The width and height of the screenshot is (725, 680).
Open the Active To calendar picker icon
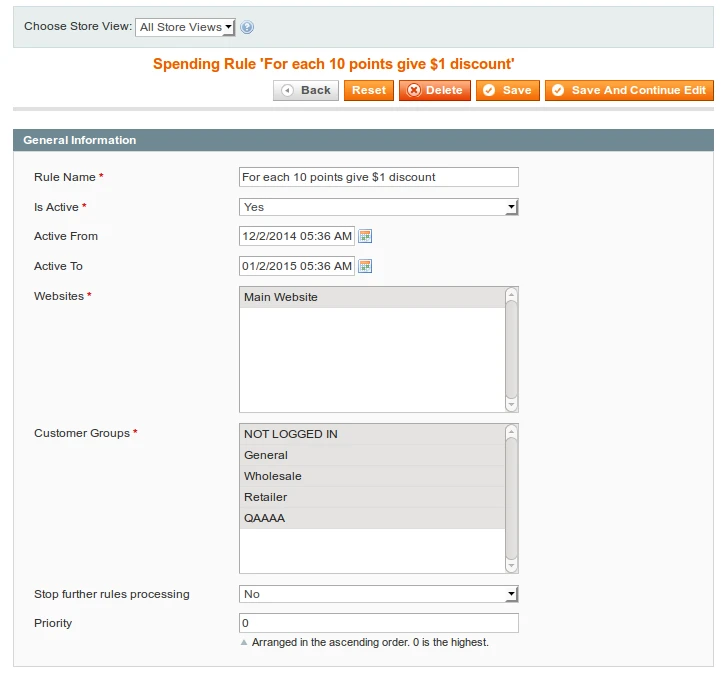point(365,266)
